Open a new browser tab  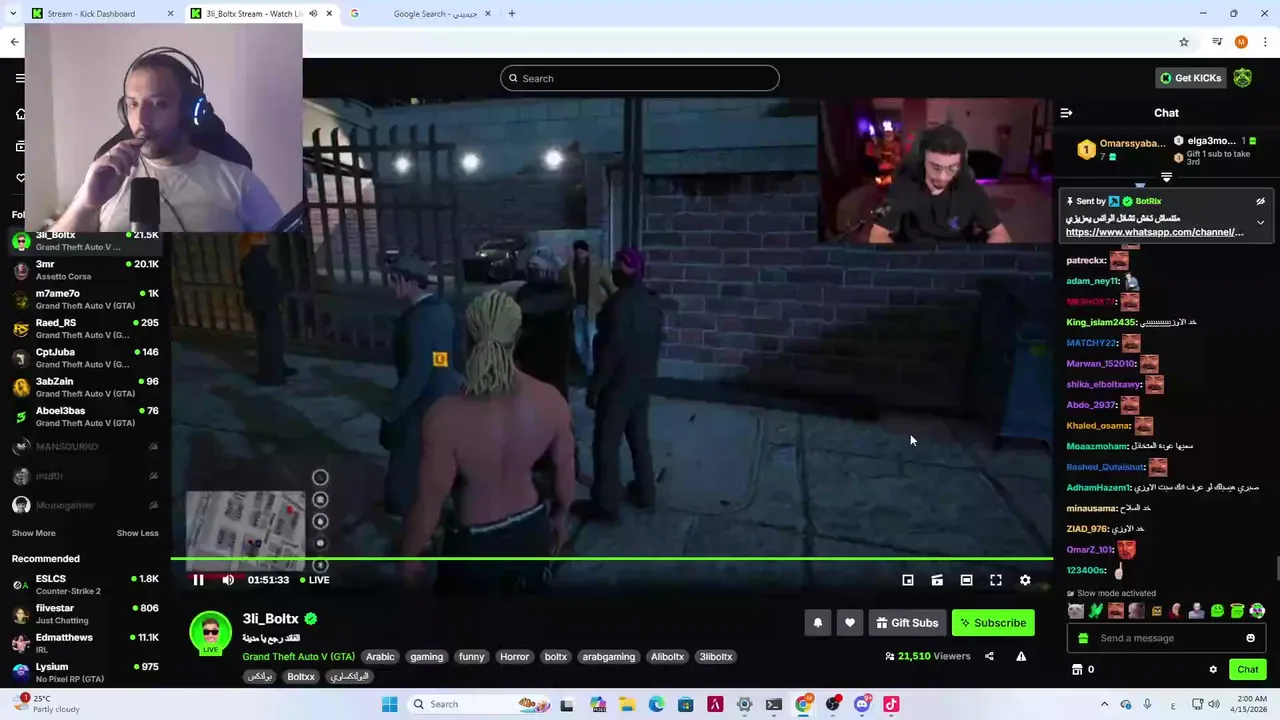(511, 14)
